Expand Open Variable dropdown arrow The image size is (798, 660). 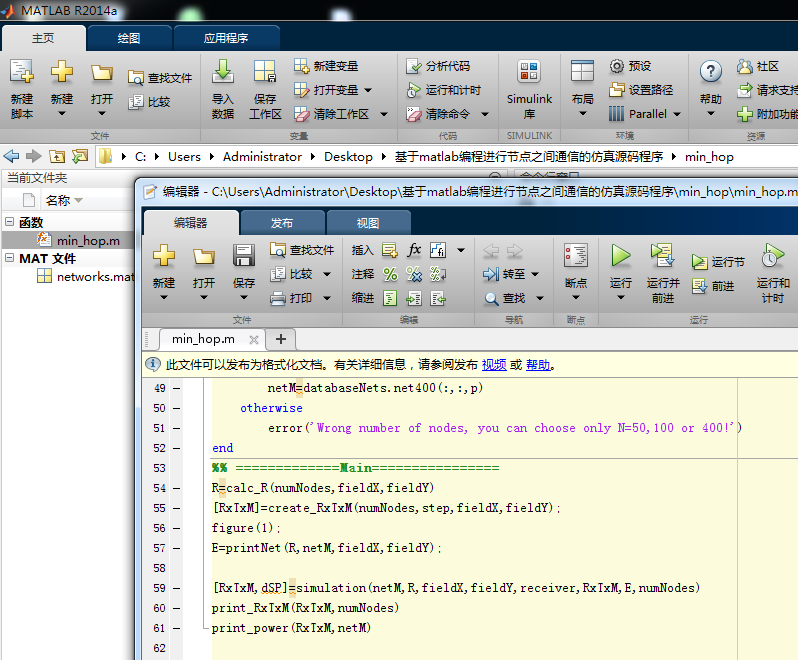(x=368, y=90)
